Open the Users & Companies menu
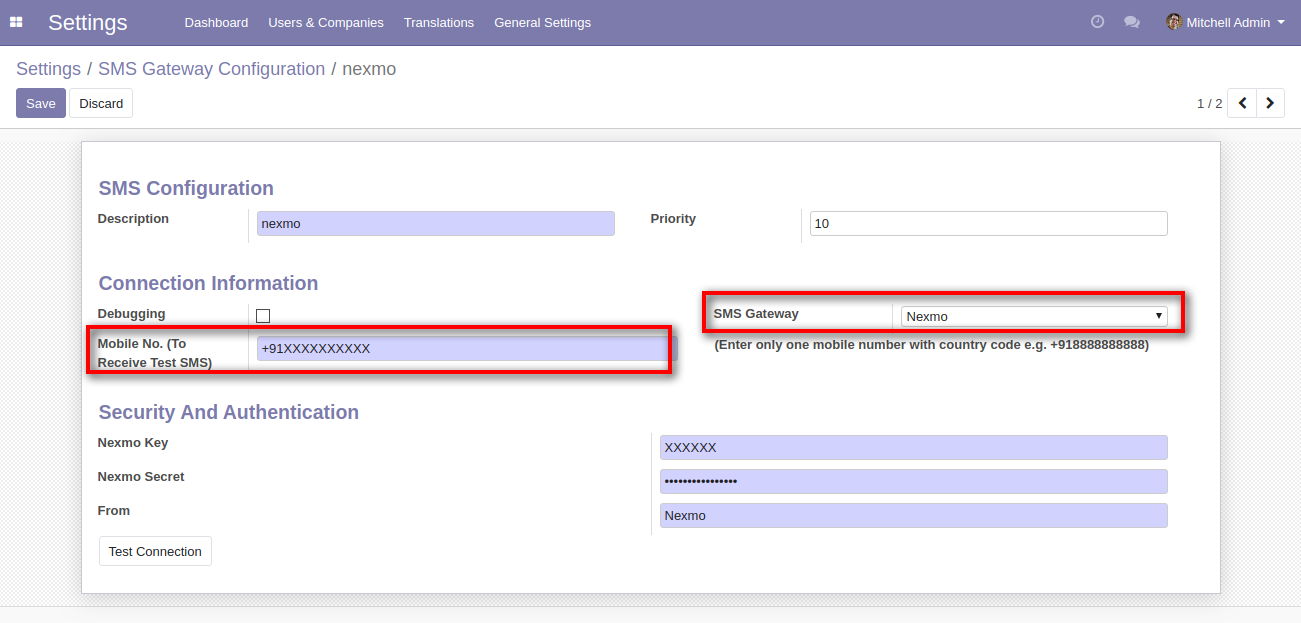This screenshot has width=1301, height=623. pyautogui.click(x=326, y=22)
